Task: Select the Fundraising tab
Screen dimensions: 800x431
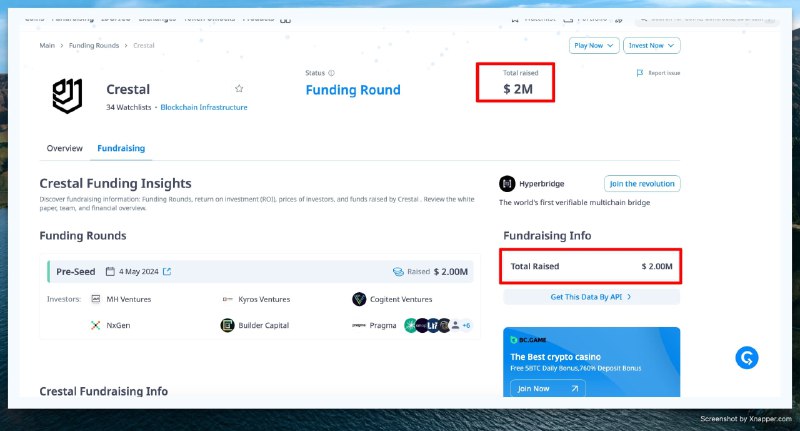Action: point(121,148)
